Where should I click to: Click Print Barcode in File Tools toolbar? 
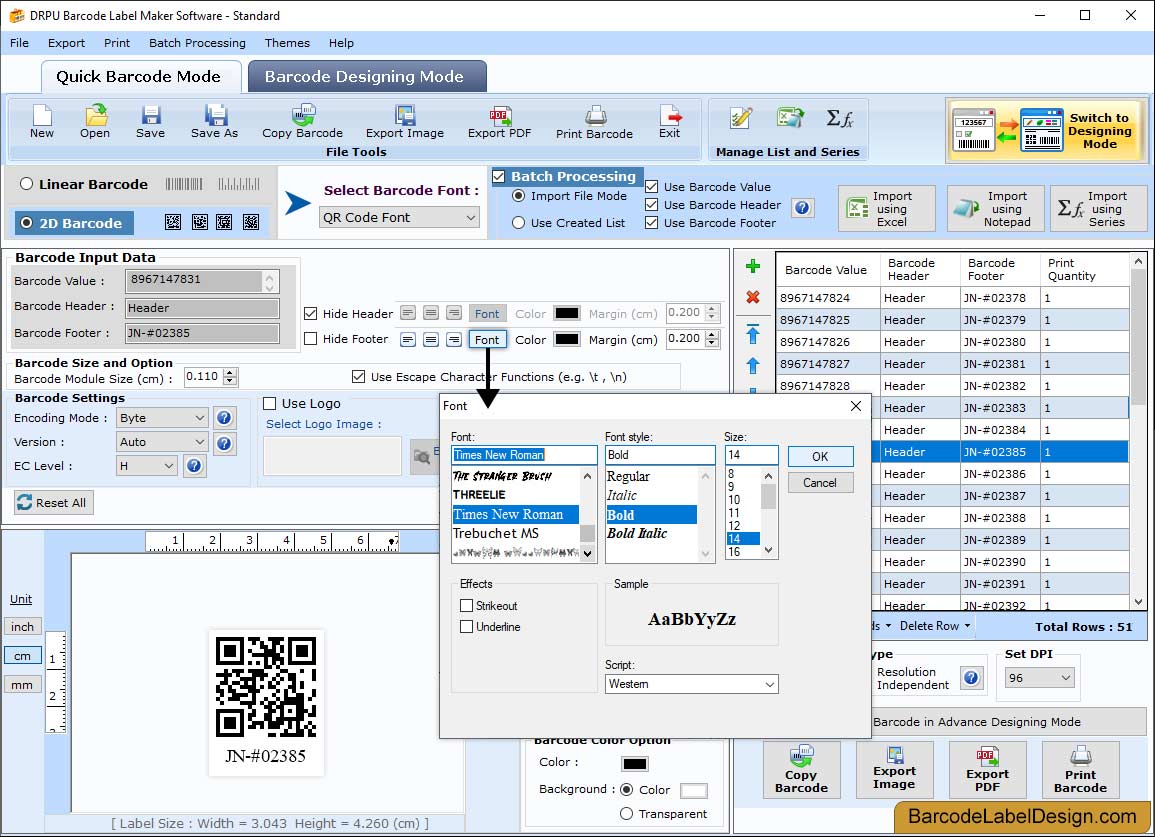click(594, 122)
